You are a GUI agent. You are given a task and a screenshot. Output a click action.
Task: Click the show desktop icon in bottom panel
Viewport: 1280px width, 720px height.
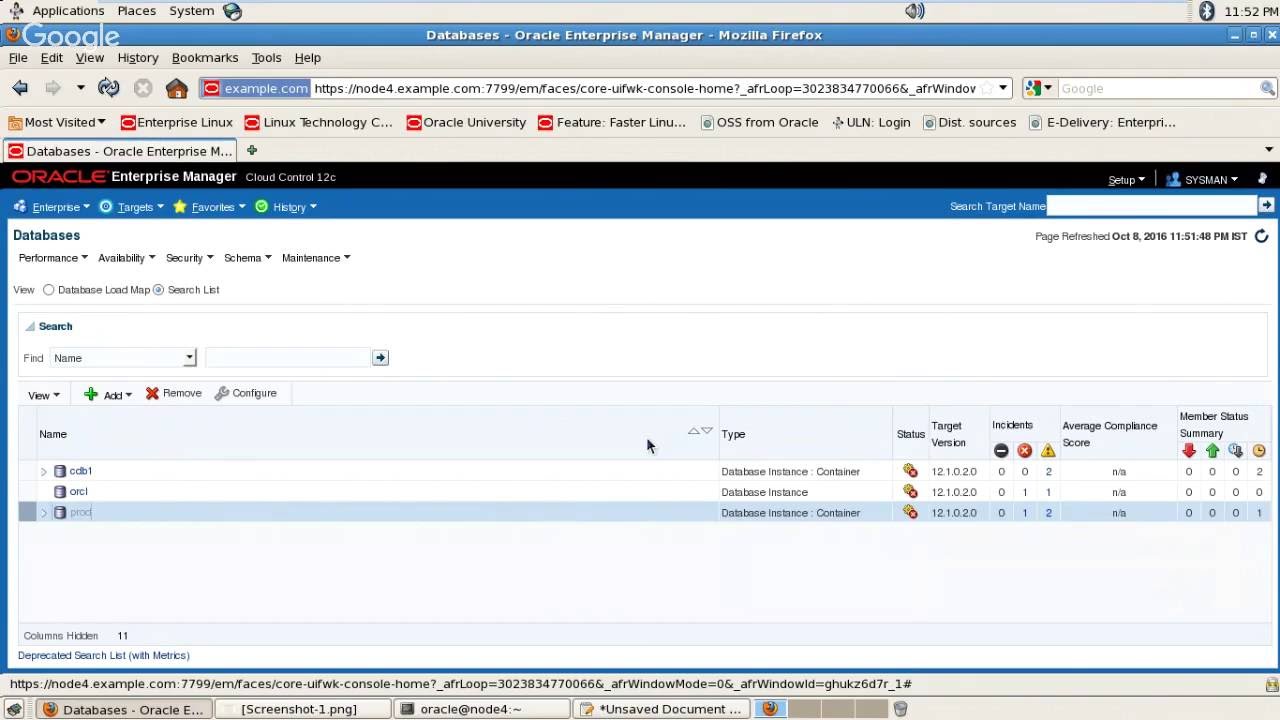tap(14, 709)
